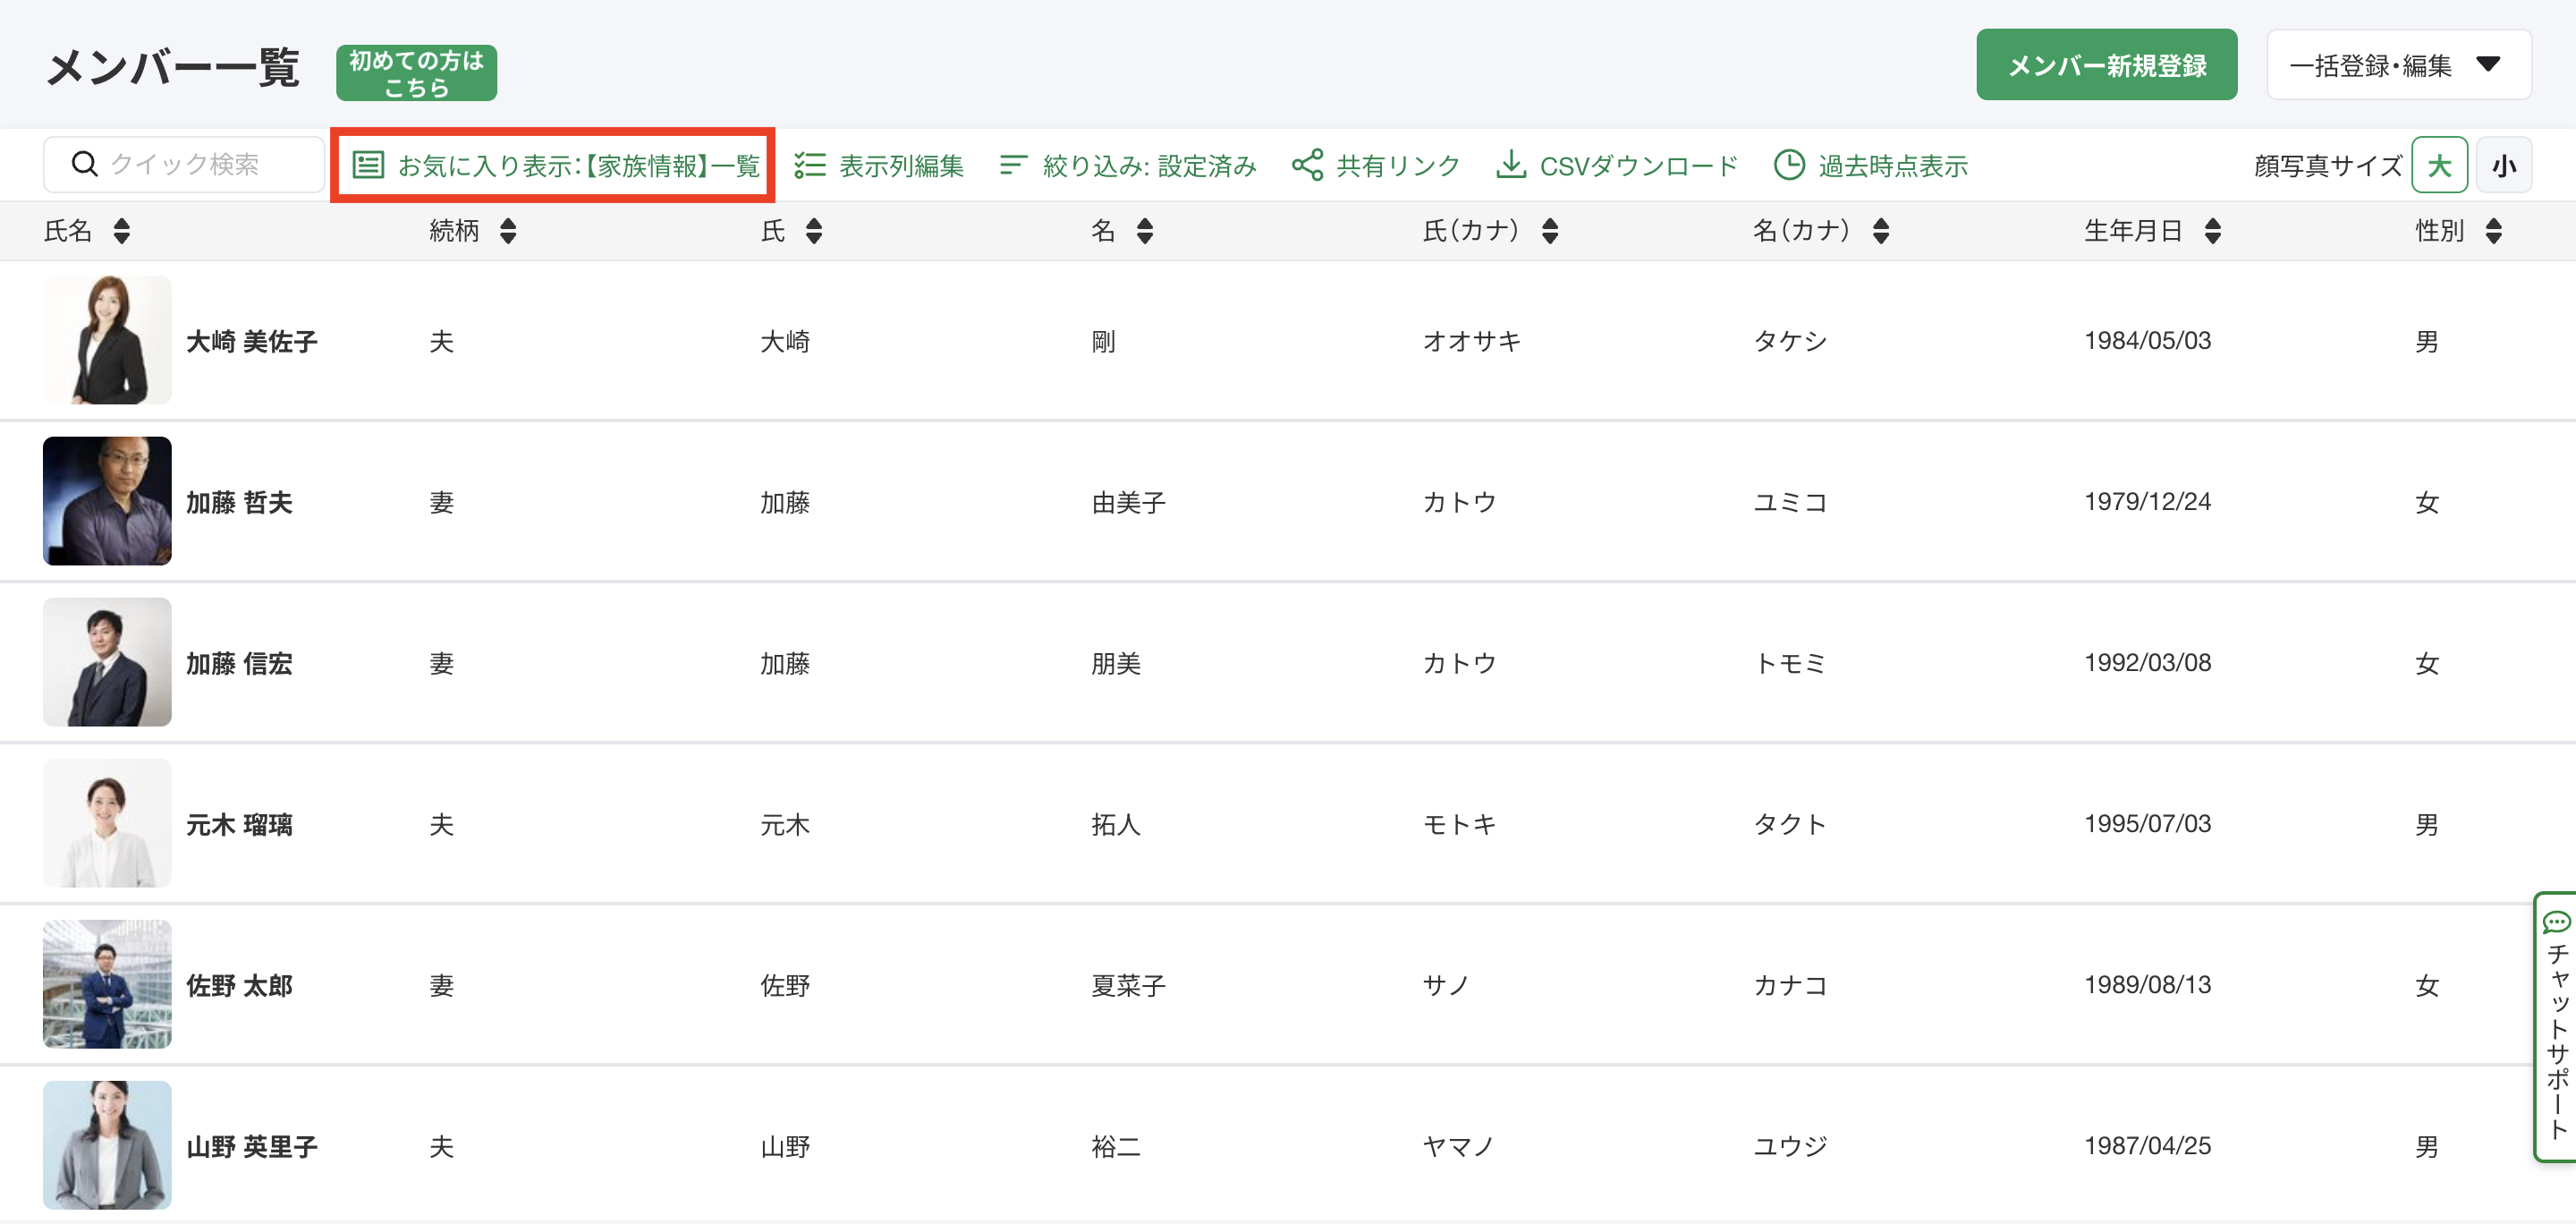Click the 初めての方はこちら badge

(x=416, y=73)
